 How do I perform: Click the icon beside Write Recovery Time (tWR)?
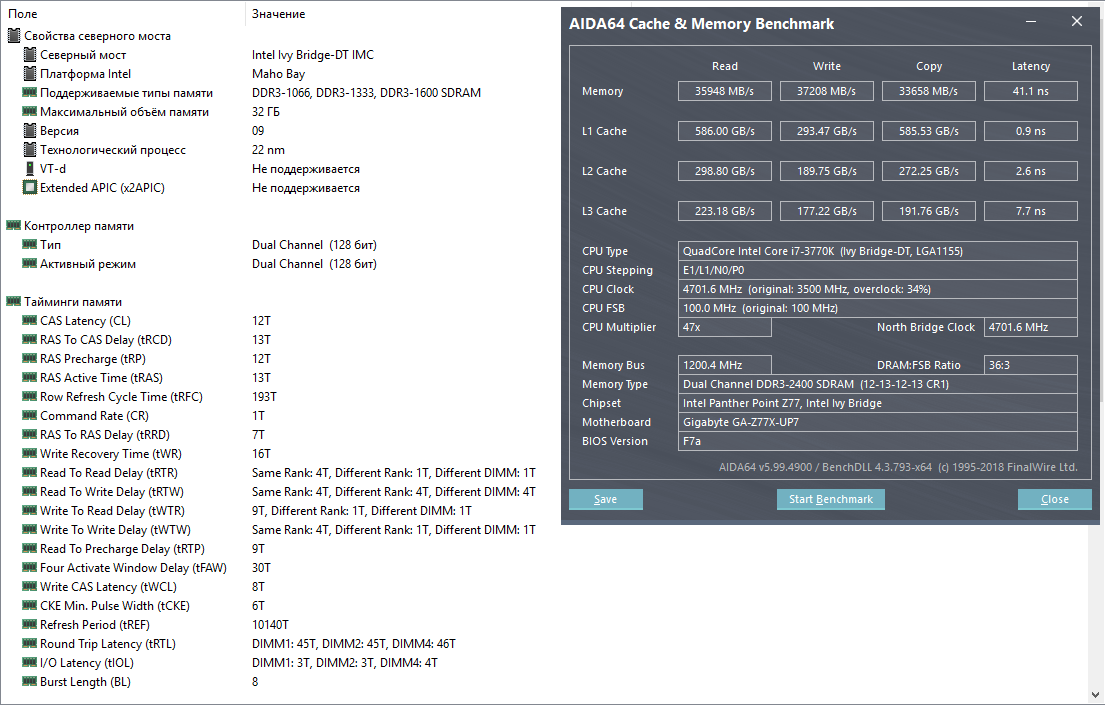30,454
